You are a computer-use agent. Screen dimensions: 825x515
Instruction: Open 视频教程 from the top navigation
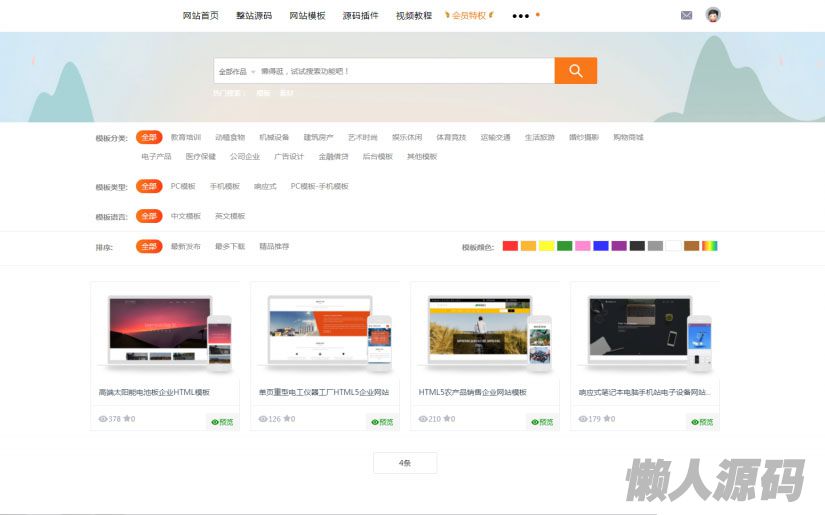pos(414,16)
